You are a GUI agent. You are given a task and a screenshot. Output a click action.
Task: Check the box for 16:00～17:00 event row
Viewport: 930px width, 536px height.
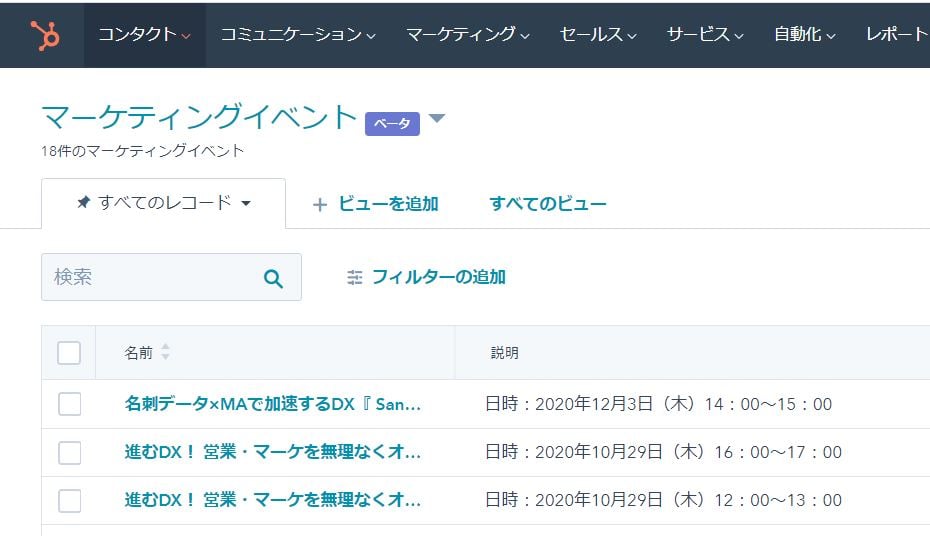pos(69,452)
